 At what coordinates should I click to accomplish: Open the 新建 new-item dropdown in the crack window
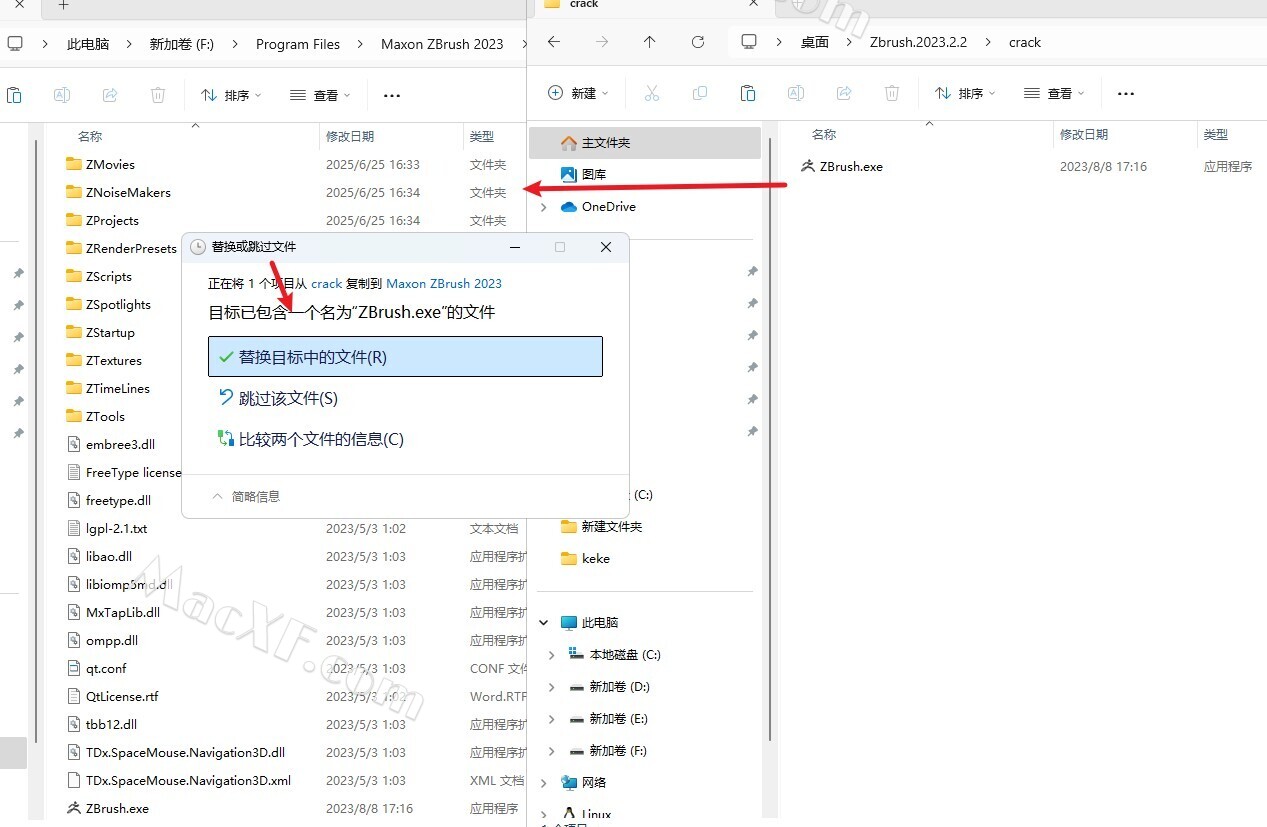[x=580, y=93]
